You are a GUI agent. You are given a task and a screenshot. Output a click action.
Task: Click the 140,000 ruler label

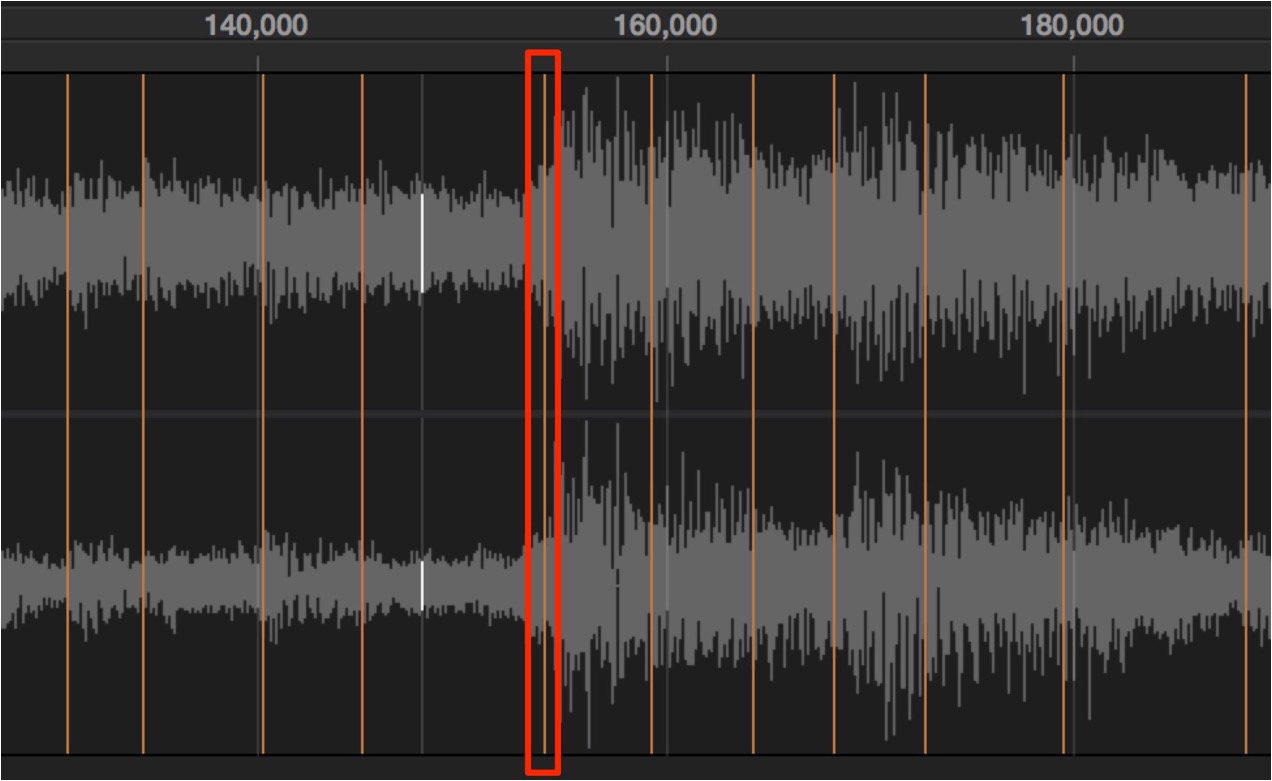256,25
